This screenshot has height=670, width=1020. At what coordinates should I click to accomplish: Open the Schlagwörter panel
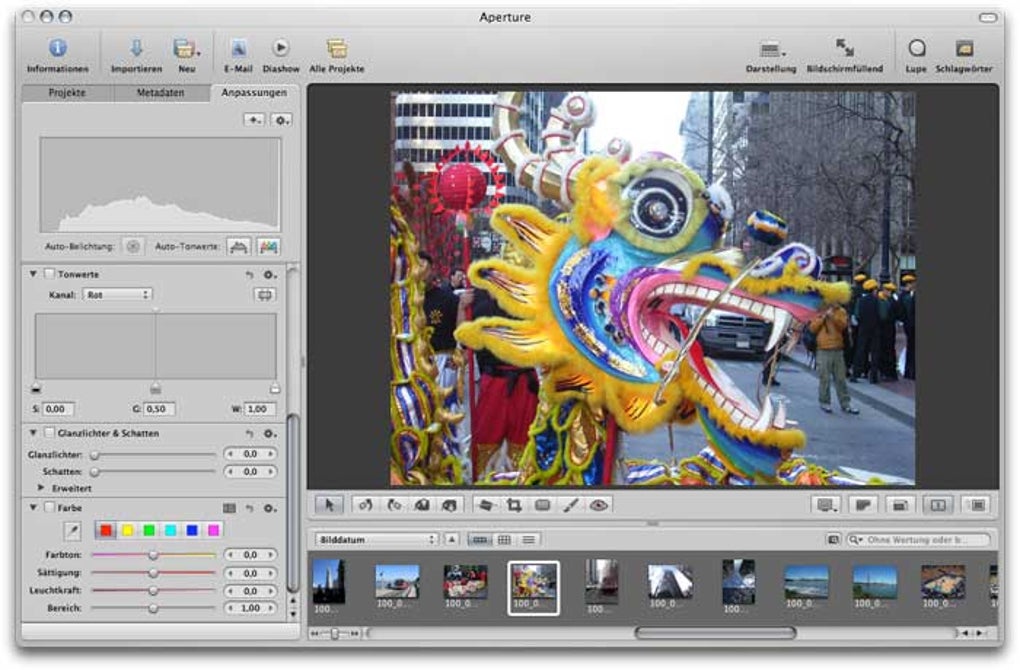[964, 49]
